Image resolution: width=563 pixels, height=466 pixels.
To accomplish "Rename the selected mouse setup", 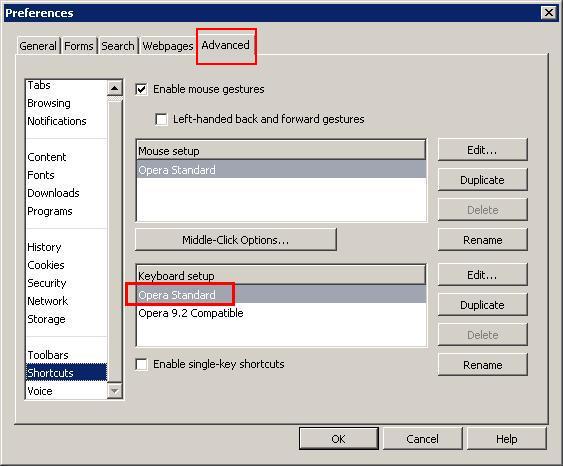I will click(x=482, y=239).
